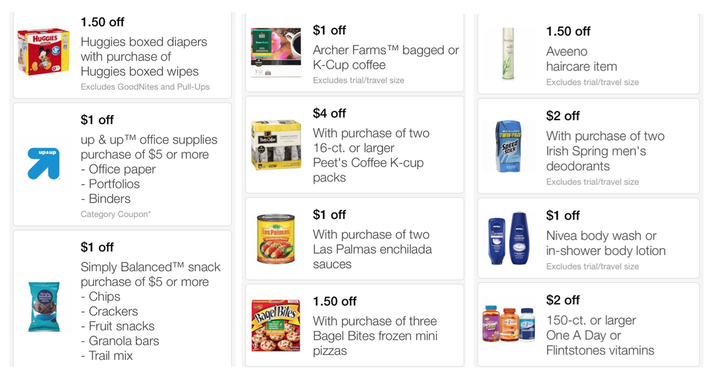Screen dimensions: 712x376
Task: Tap the Nivea body wash bottles image
Action: [508, 238]
